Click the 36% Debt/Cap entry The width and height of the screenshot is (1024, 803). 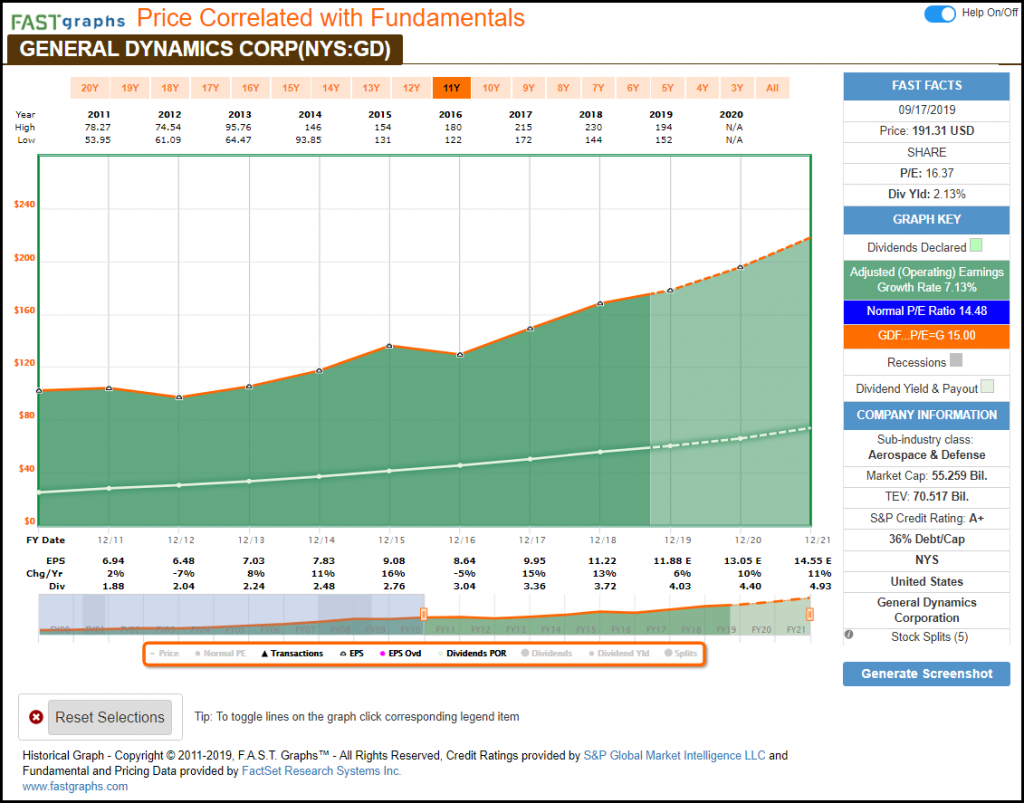[x=926, y=539]
